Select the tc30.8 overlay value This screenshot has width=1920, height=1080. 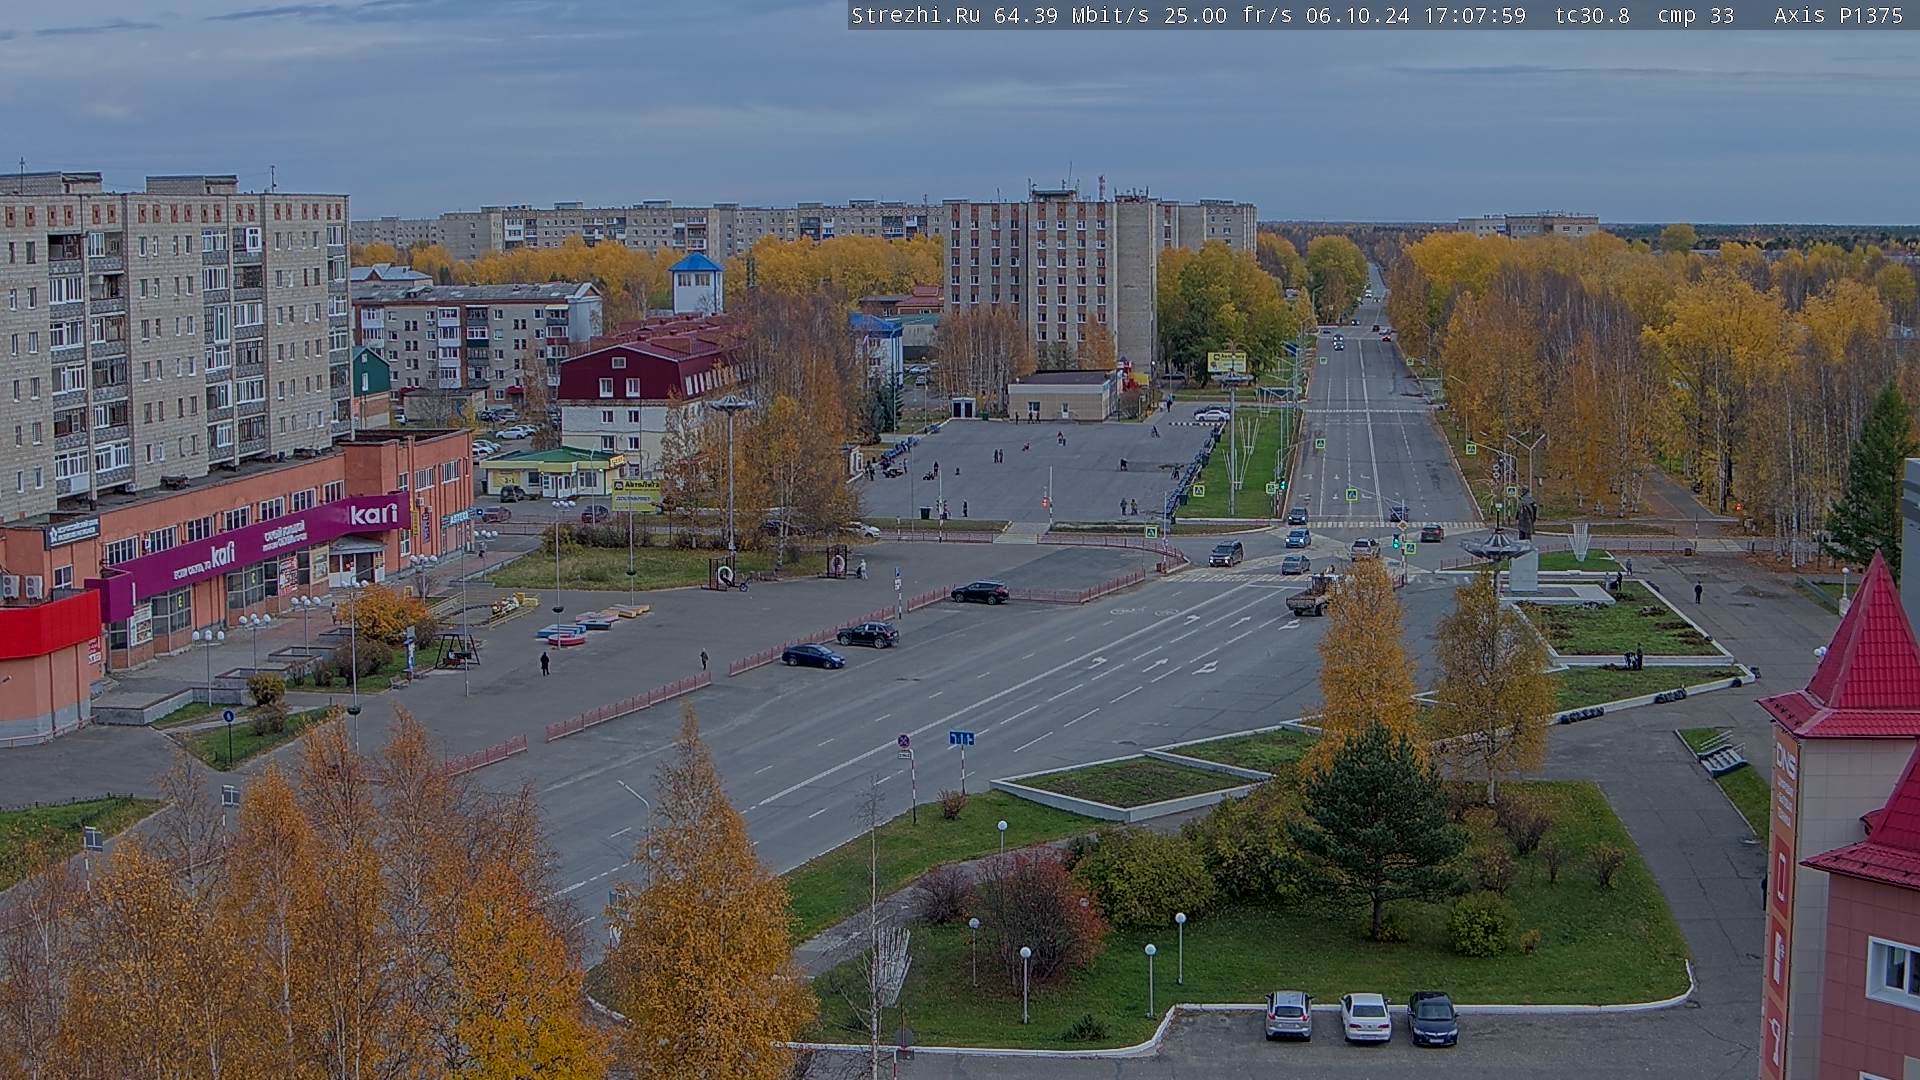[x=1592, y=15]
